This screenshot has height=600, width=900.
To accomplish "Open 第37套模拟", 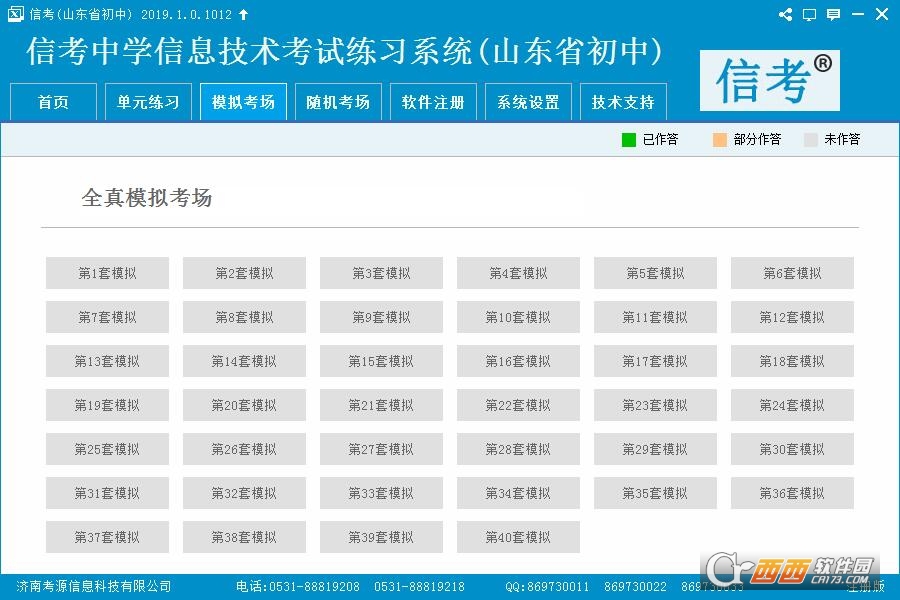I will click(x=107, y=537).
